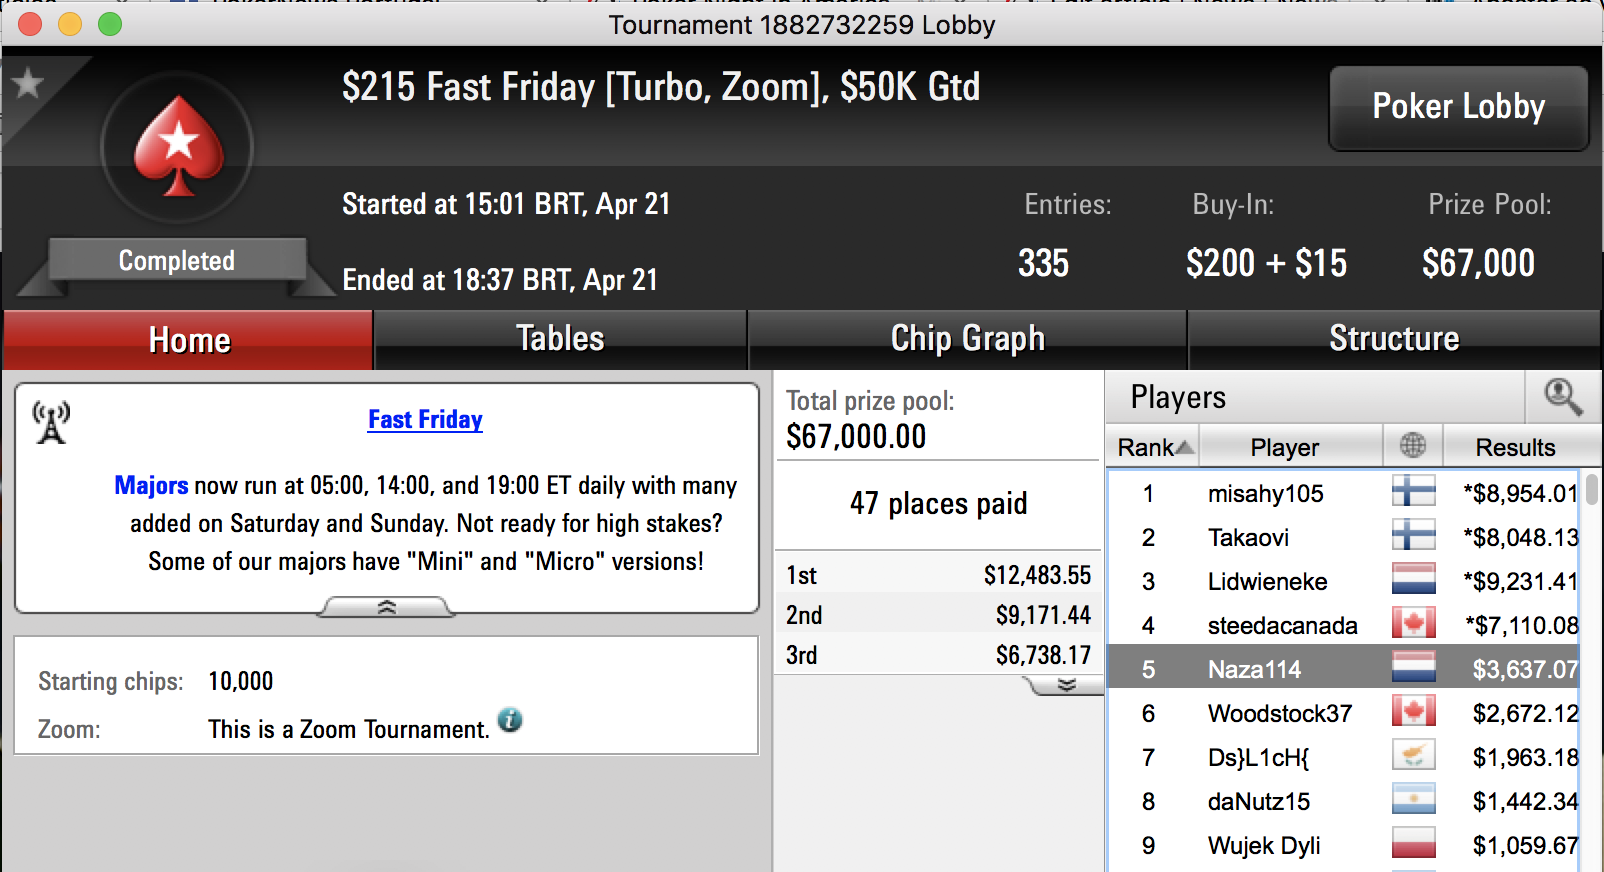The width and height of the screenshot is (1604, 872).
Task: Click the globe country column header
Action: pos(1413,445)
